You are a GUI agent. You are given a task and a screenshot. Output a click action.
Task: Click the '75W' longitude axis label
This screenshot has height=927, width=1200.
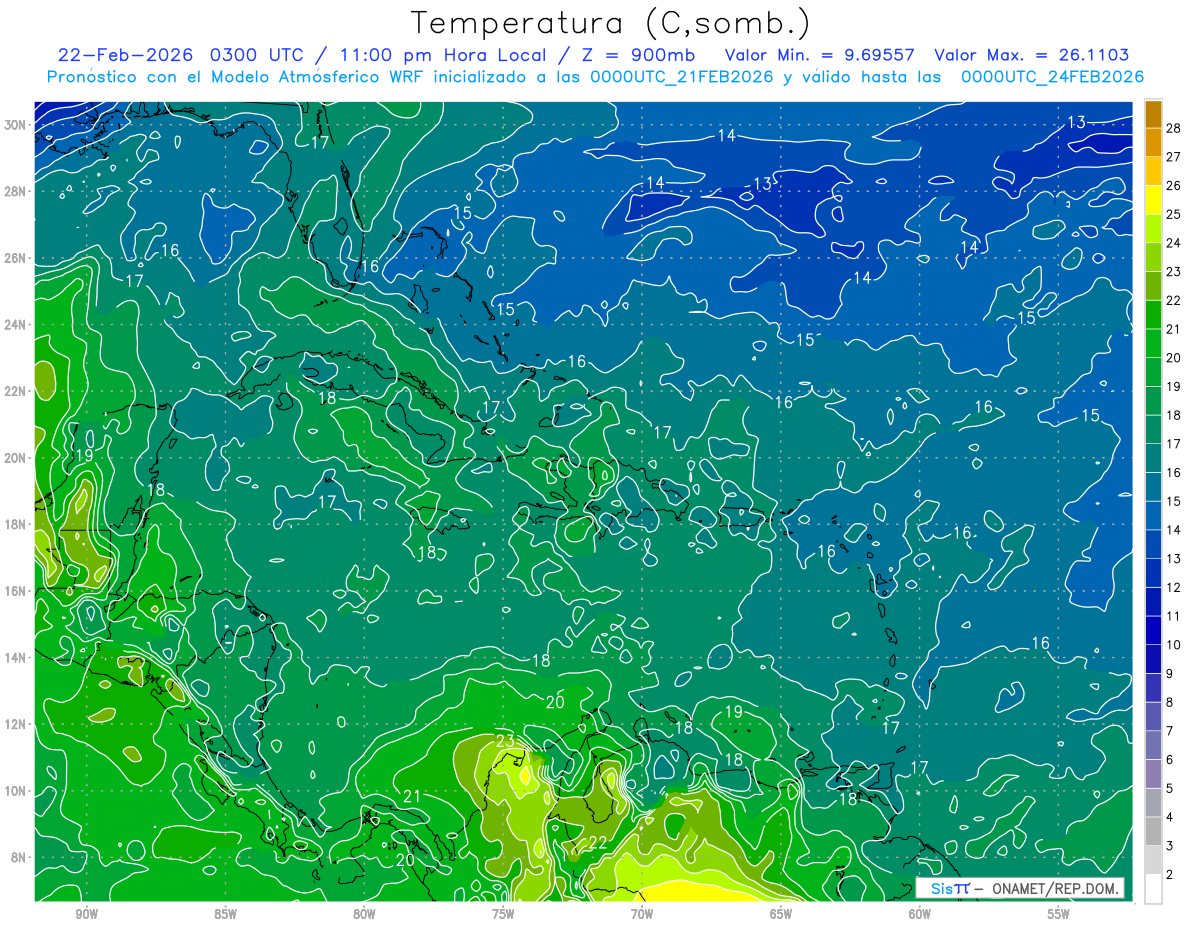click(503, 914)
